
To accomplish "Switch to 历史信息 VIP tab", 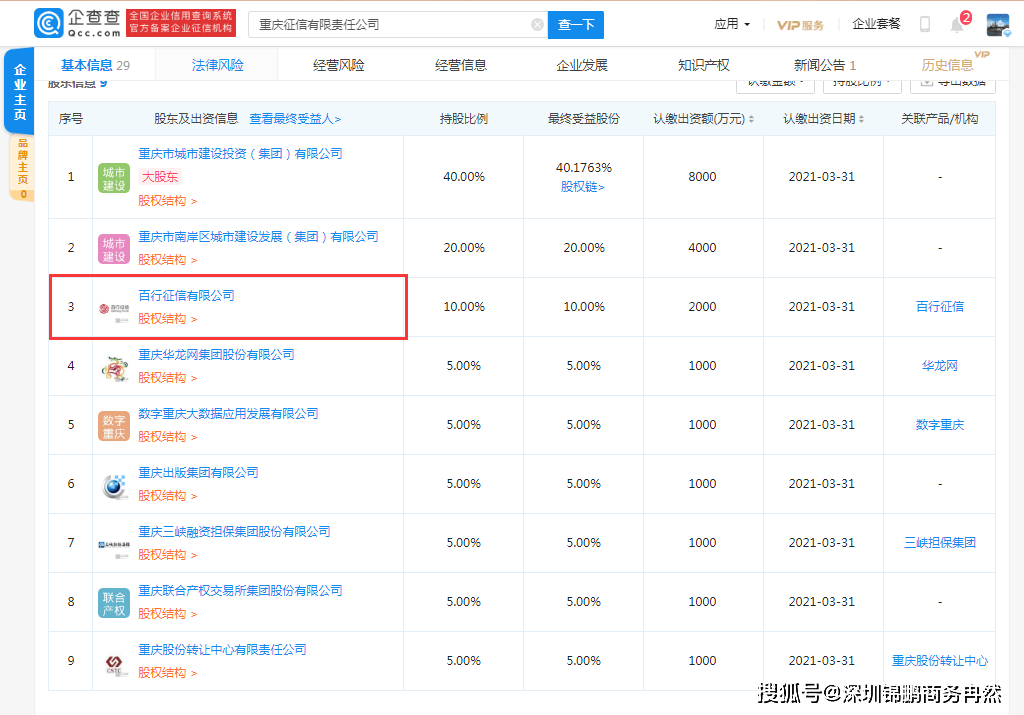I will tap(948, 65).
